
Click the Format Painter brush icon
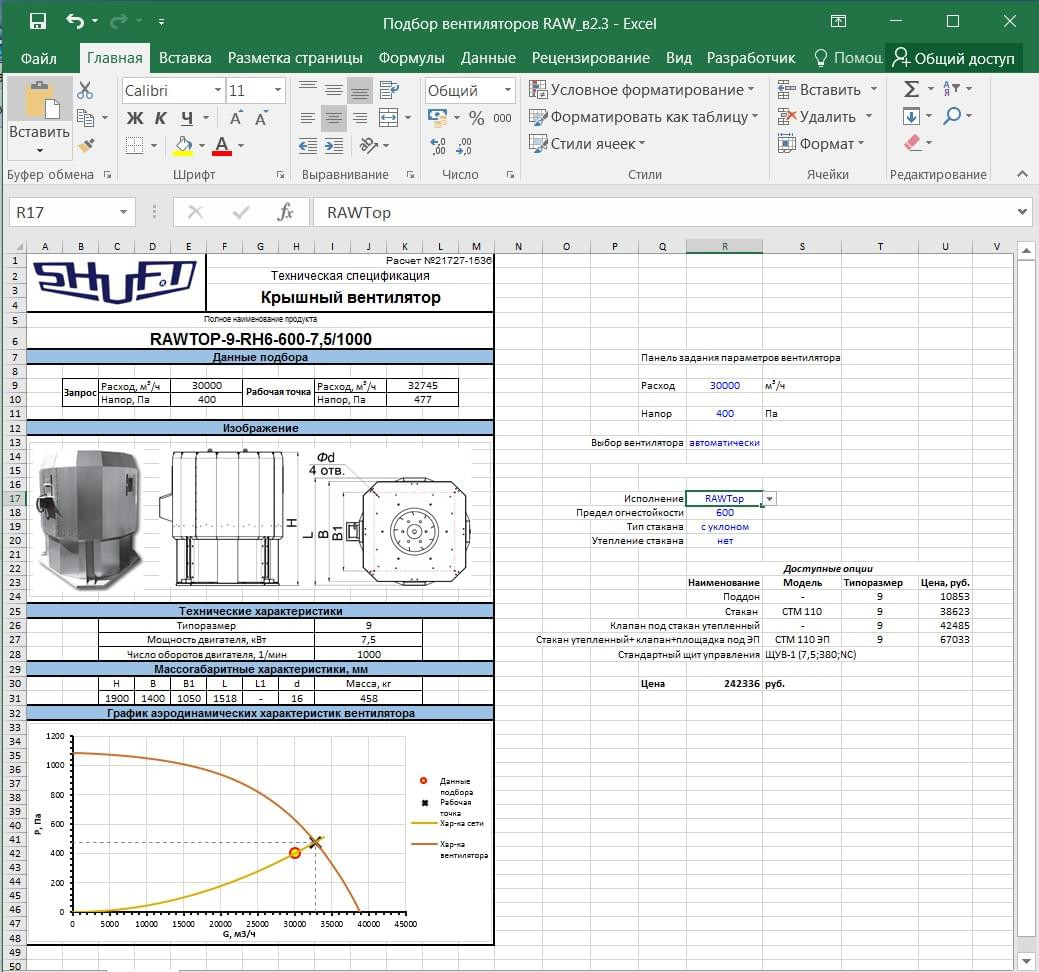coord(85,146)
